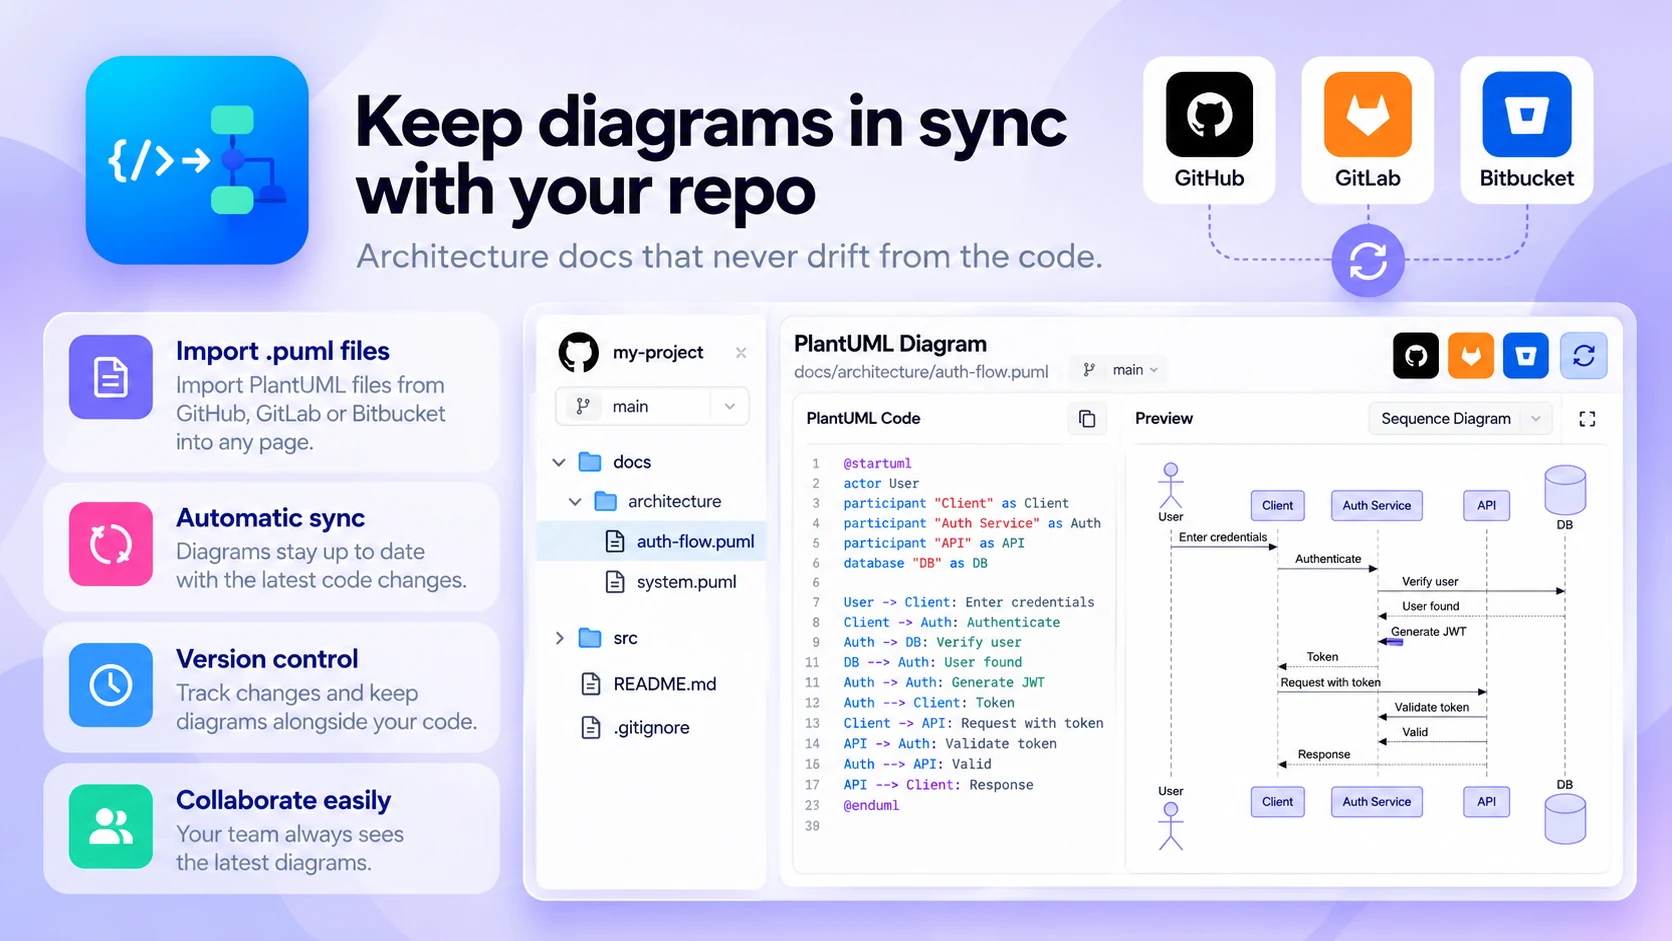The height and width of the screenshot is (941, 1672).
Task: Click the Import .puml files document icon
Action: [111, 377]
